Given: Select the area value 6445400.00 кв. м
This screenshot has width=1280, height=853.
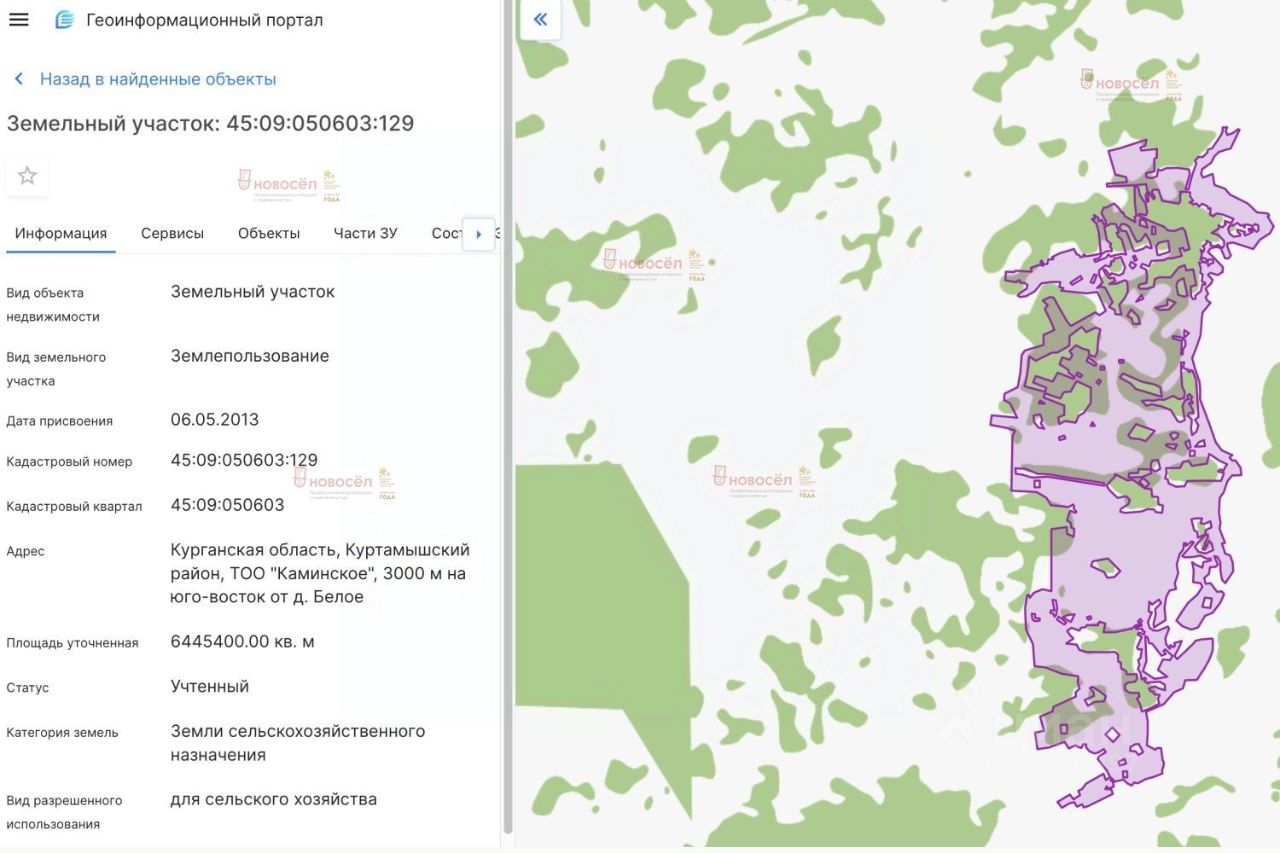Looking at the screenshot, I should pyautogui.click(x=243, y=641).
